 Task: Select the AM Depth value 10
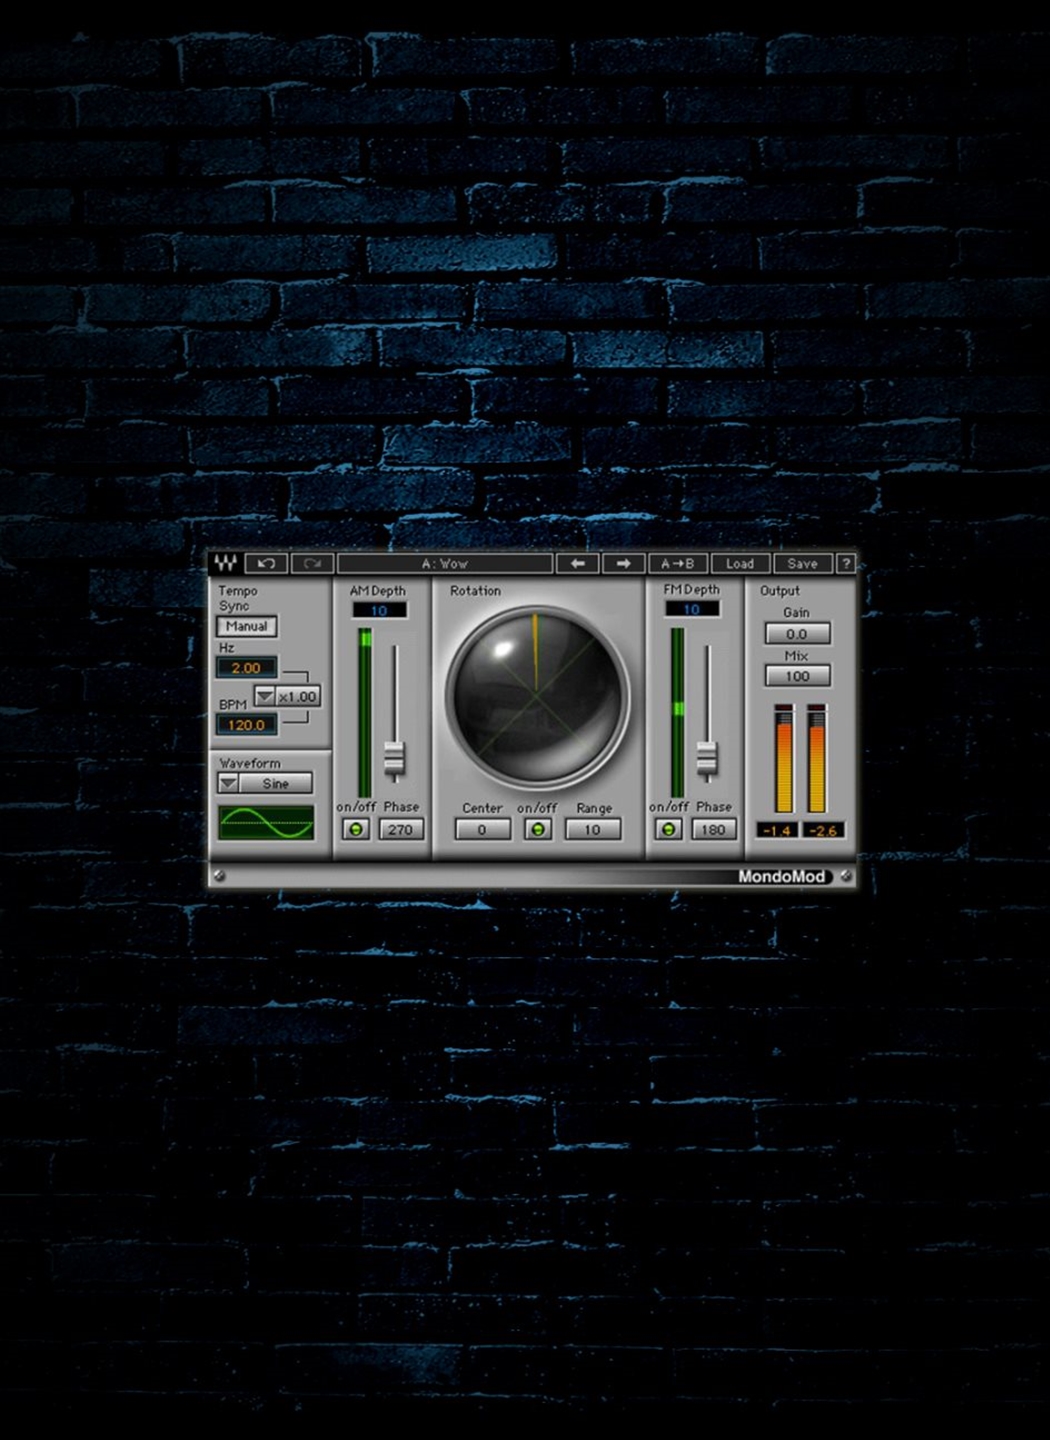(x=379, y=610)
